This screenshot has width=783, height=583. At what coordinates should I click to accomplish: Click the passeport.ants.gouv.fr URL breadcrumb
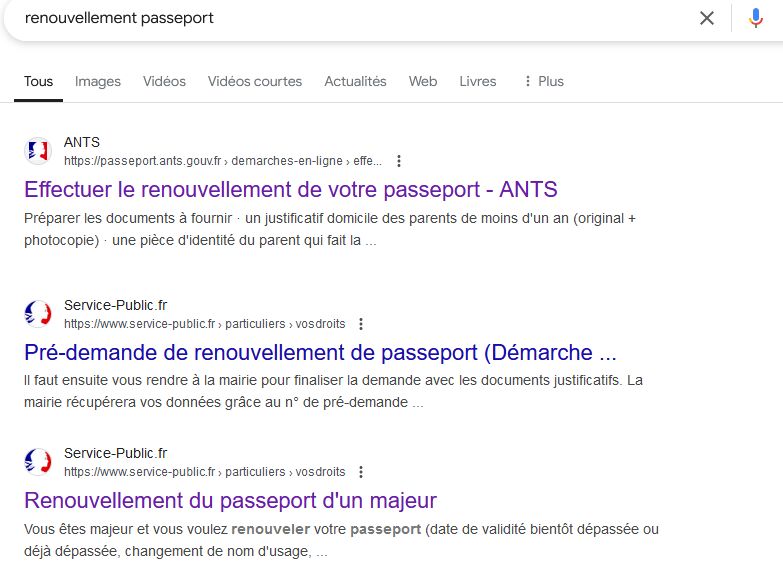coord(223,161)
